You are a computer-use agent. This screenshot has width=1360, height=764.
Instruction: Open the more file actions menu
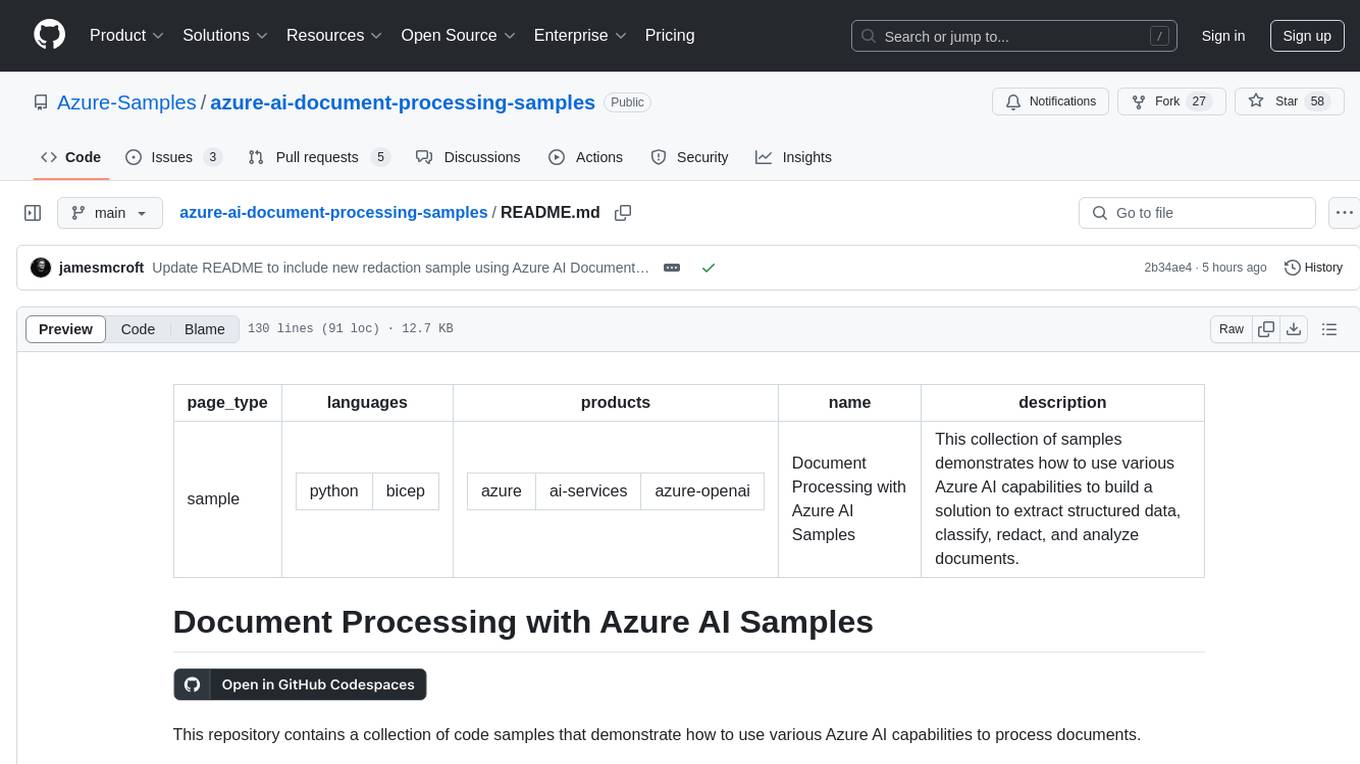pyautogui.click(x=1344, y=213)
